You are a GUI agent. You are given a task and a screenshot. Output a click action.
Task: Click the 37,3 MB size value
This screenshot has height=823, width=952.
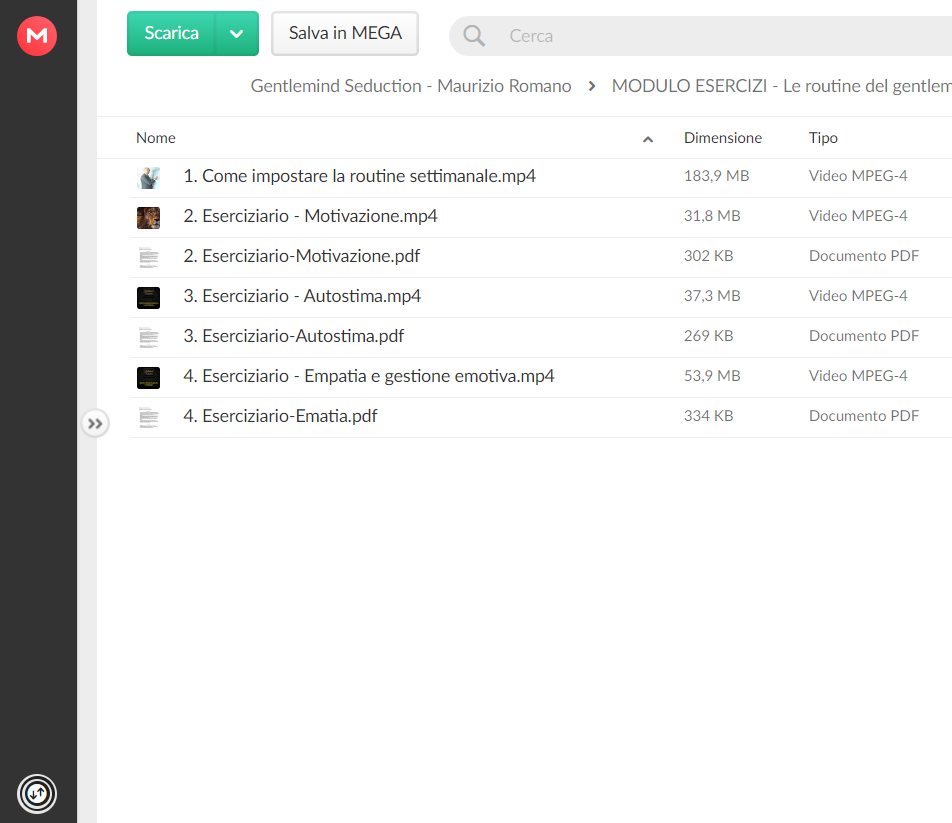[712, 296]
